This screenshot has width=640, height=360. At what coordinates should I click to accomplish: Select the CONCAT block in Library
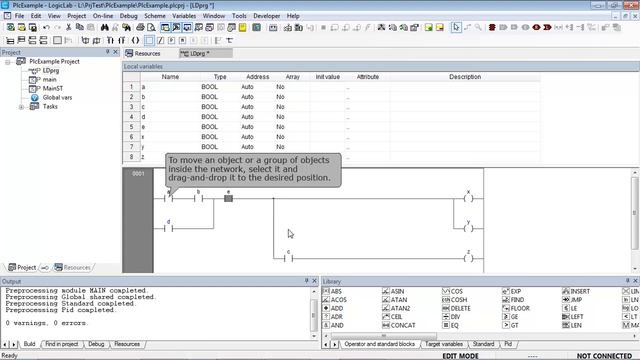click(x=399, y=325)
